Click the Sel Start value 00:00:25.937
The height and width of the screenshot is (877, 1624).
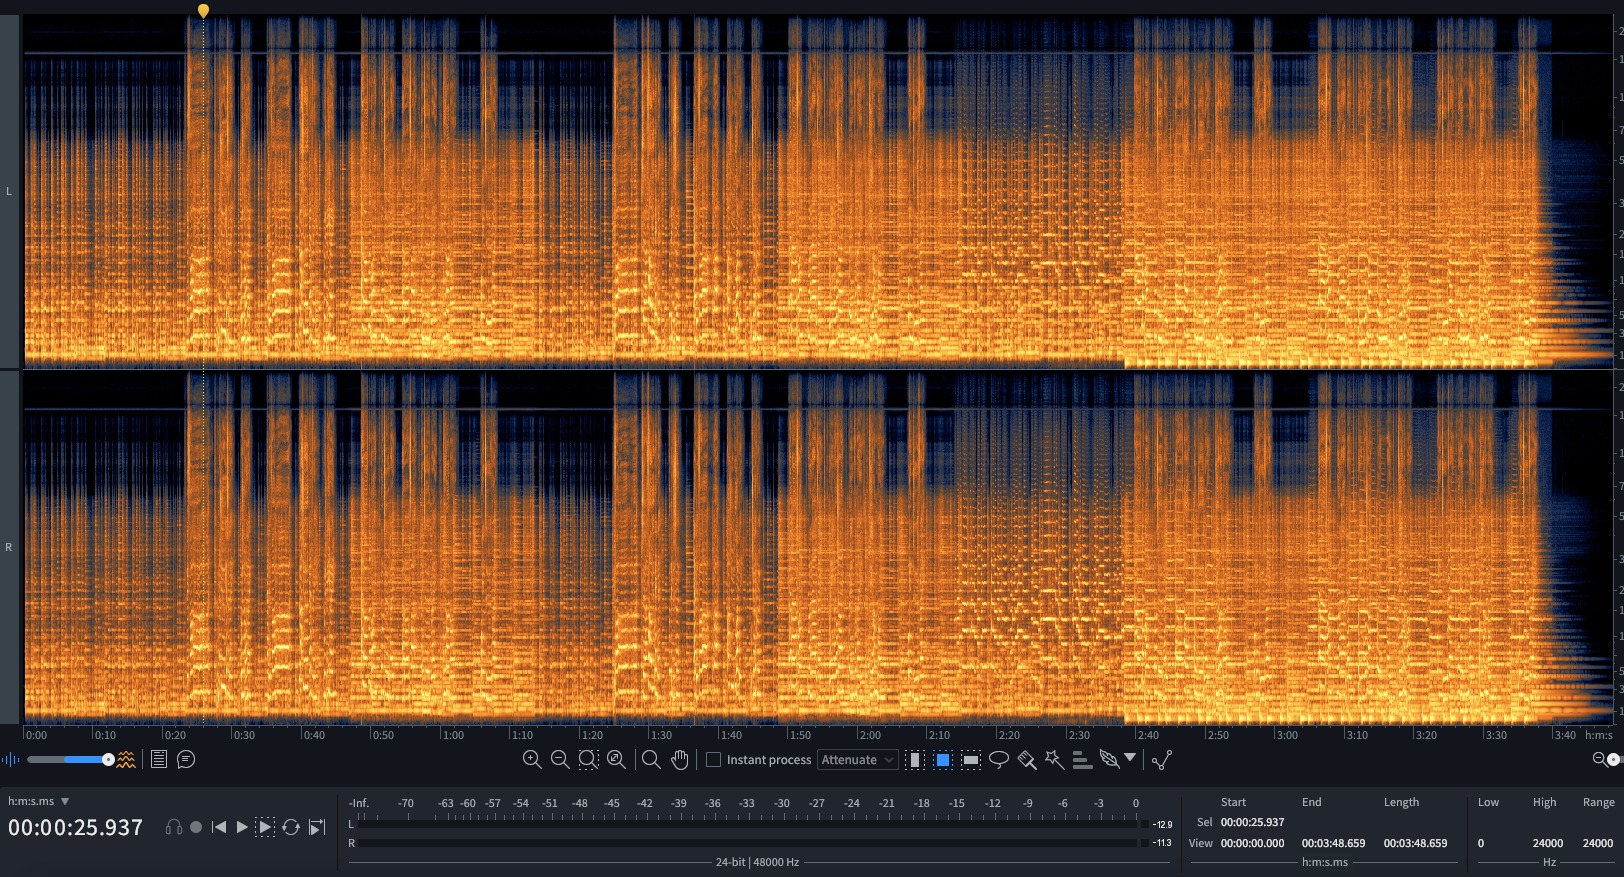tap(1252, 823)
